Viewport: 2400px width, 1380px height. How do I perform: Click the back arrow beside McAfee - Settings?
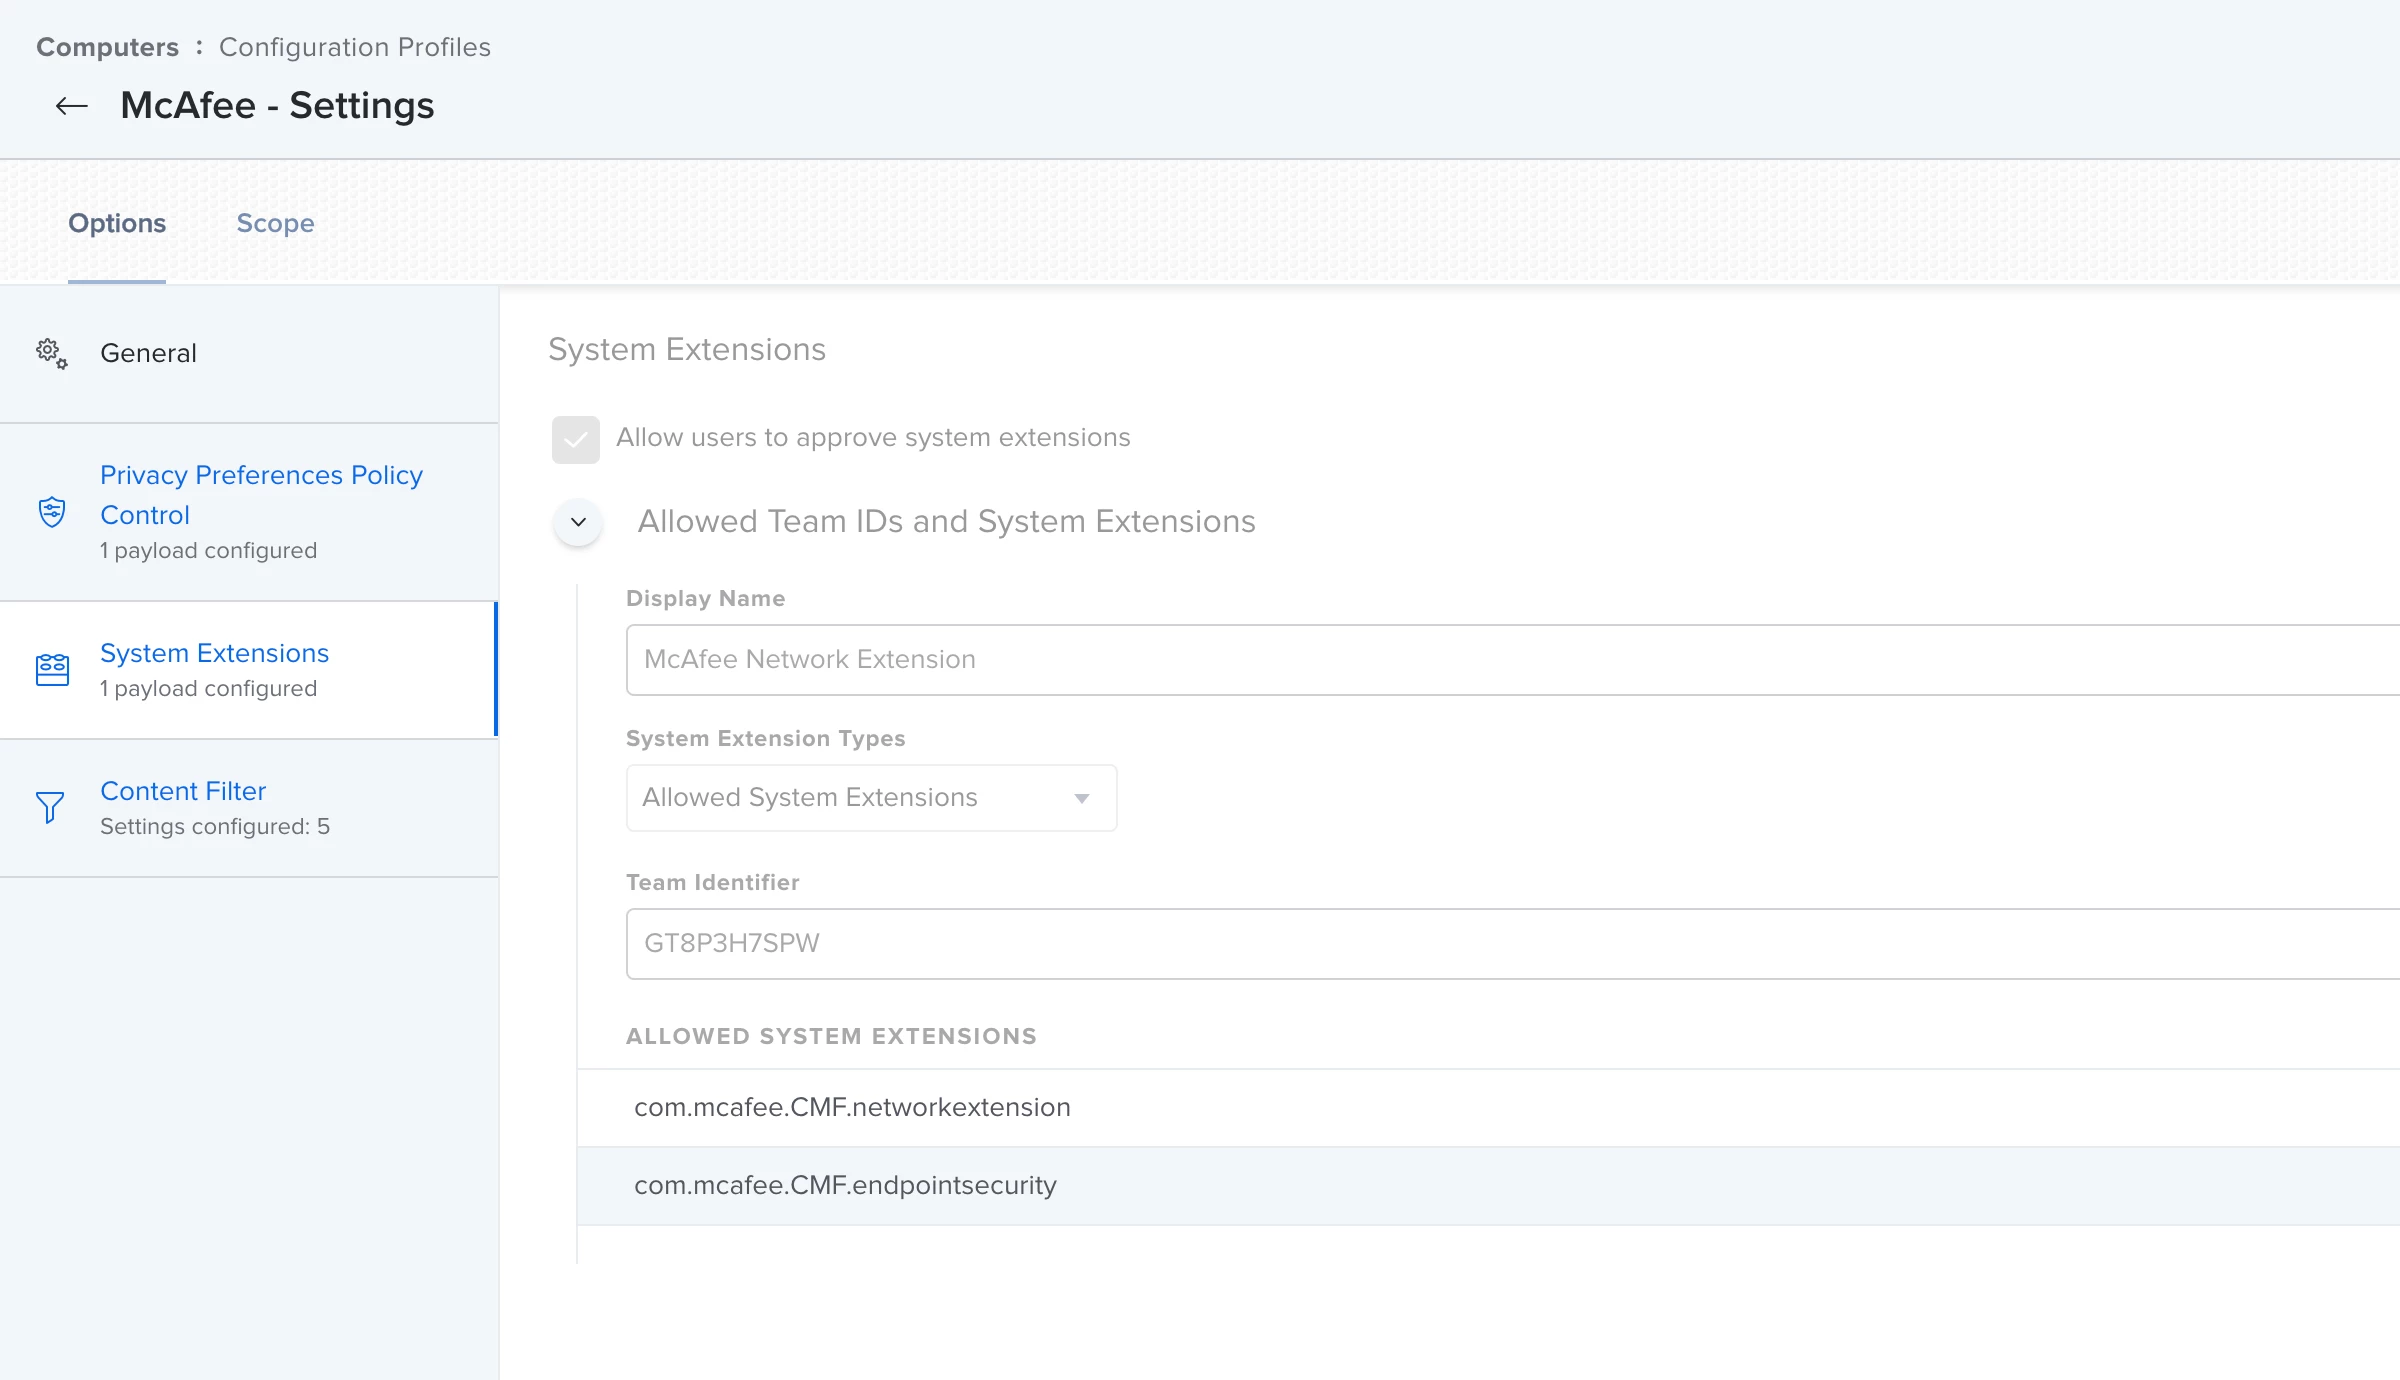tap(72, 106)
